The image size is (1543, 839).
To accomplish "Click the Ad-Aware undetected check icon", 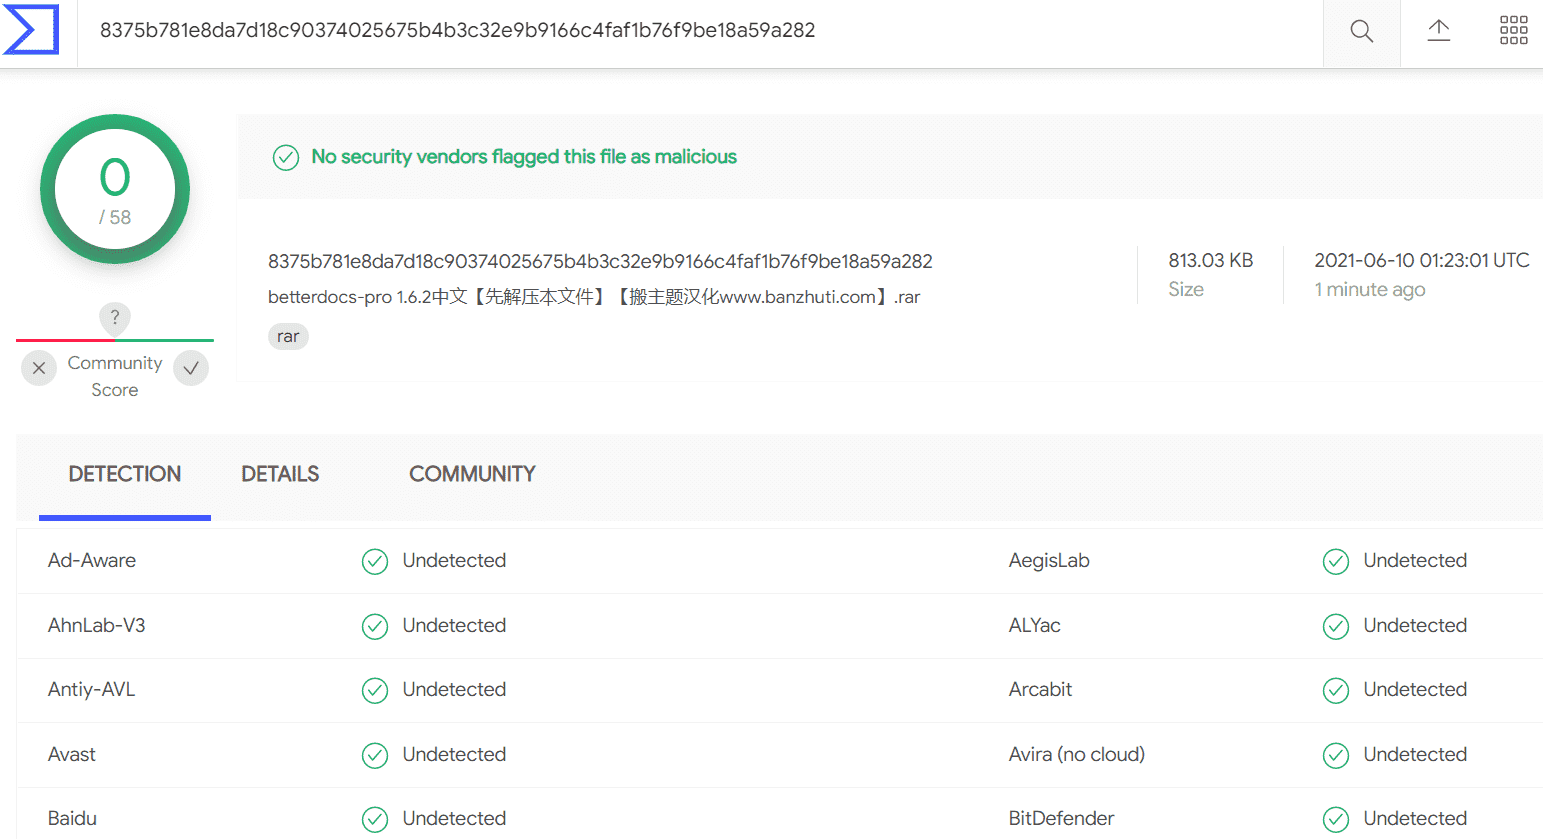I will (x=375, y=562).
